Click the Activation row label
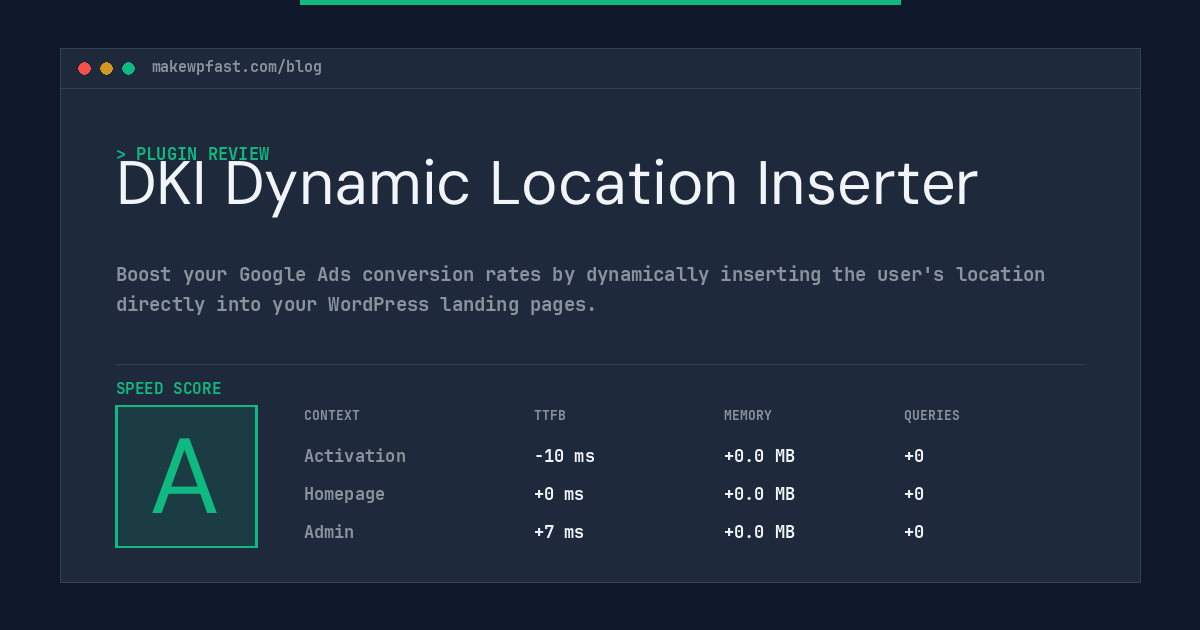Image resolution: width=1200 pixels, height=630 pixels. [x=355, y=456]
